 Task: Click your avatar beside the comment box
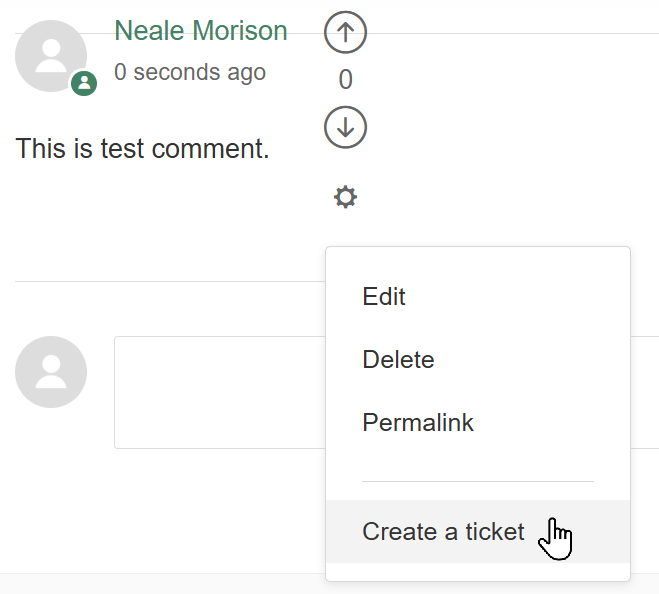(51, 372)
